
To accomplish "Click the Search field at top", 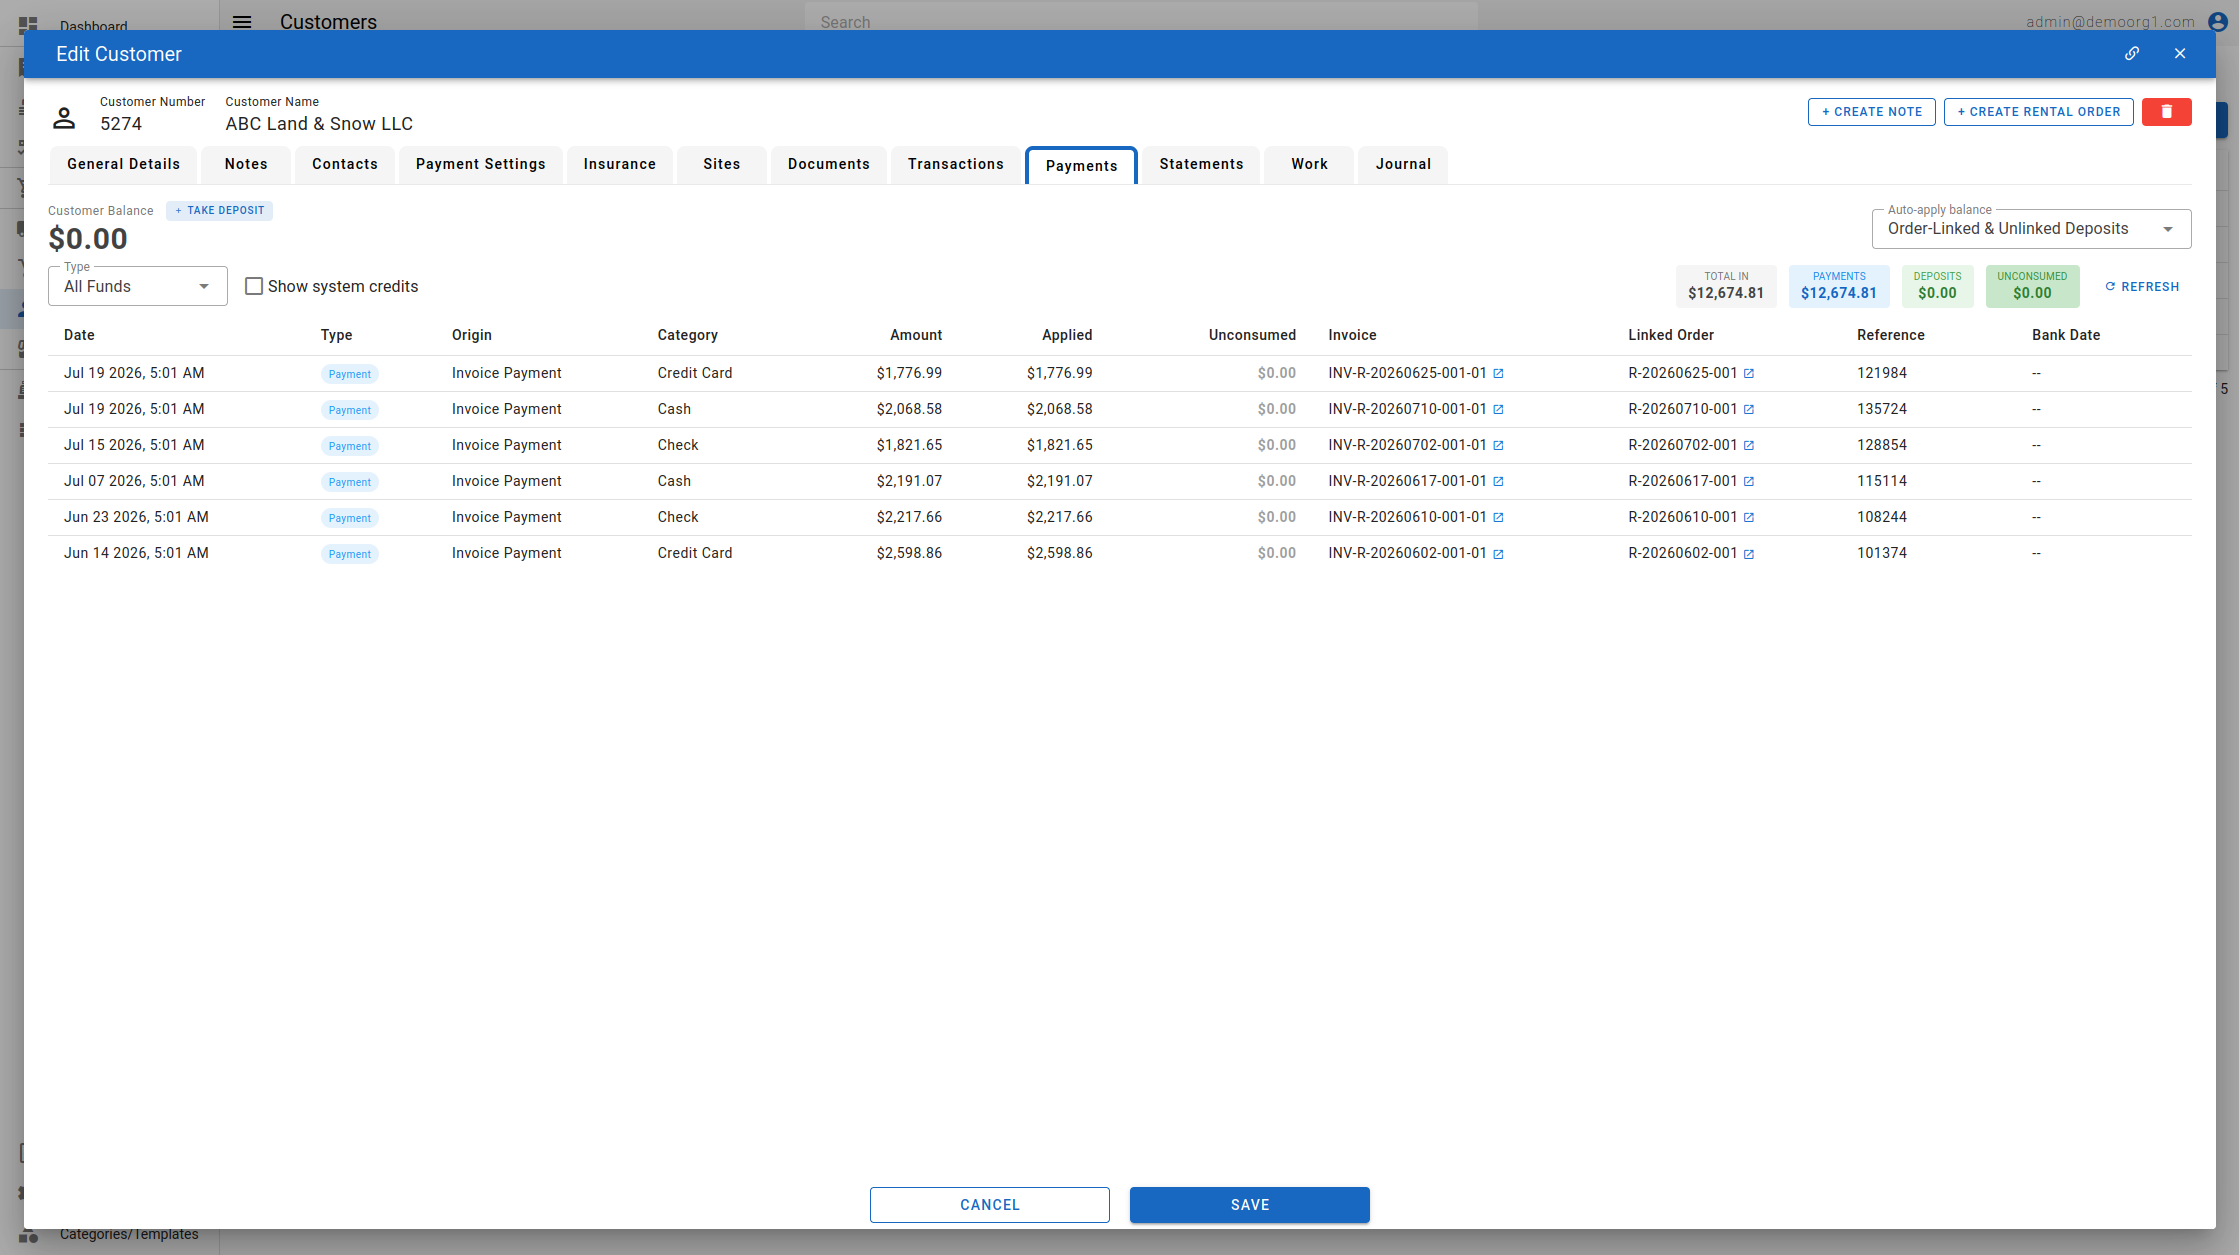I will tap(1141, 22).
